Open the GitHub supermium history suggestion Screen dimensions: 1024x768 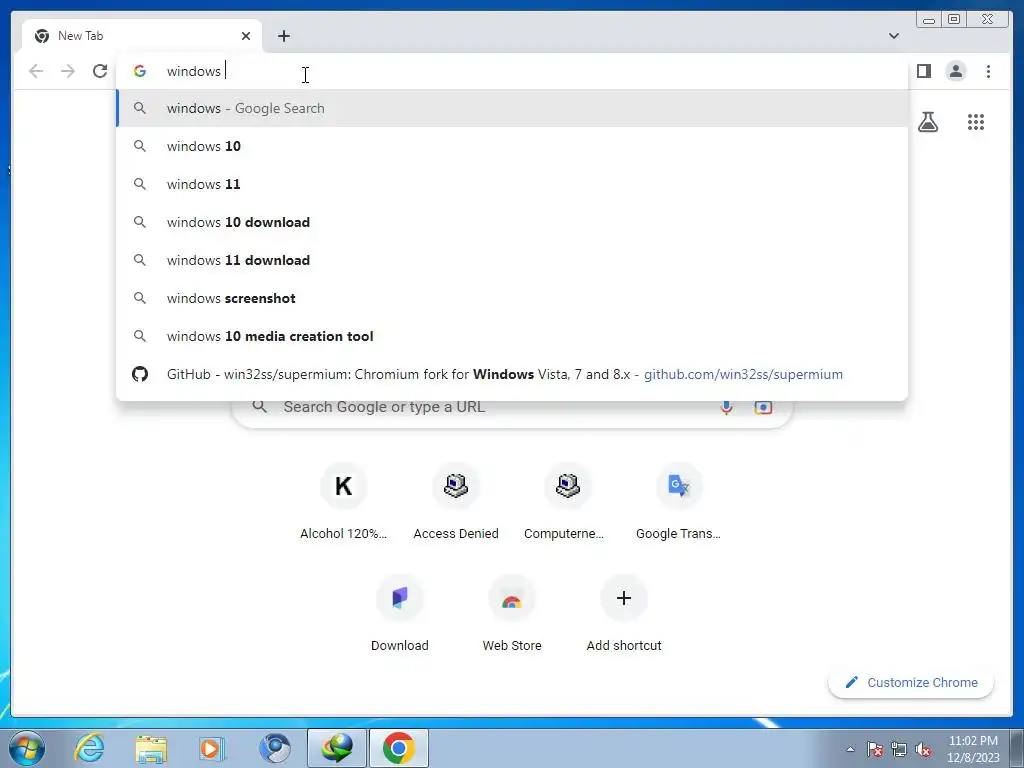click(x=512, y=374)
